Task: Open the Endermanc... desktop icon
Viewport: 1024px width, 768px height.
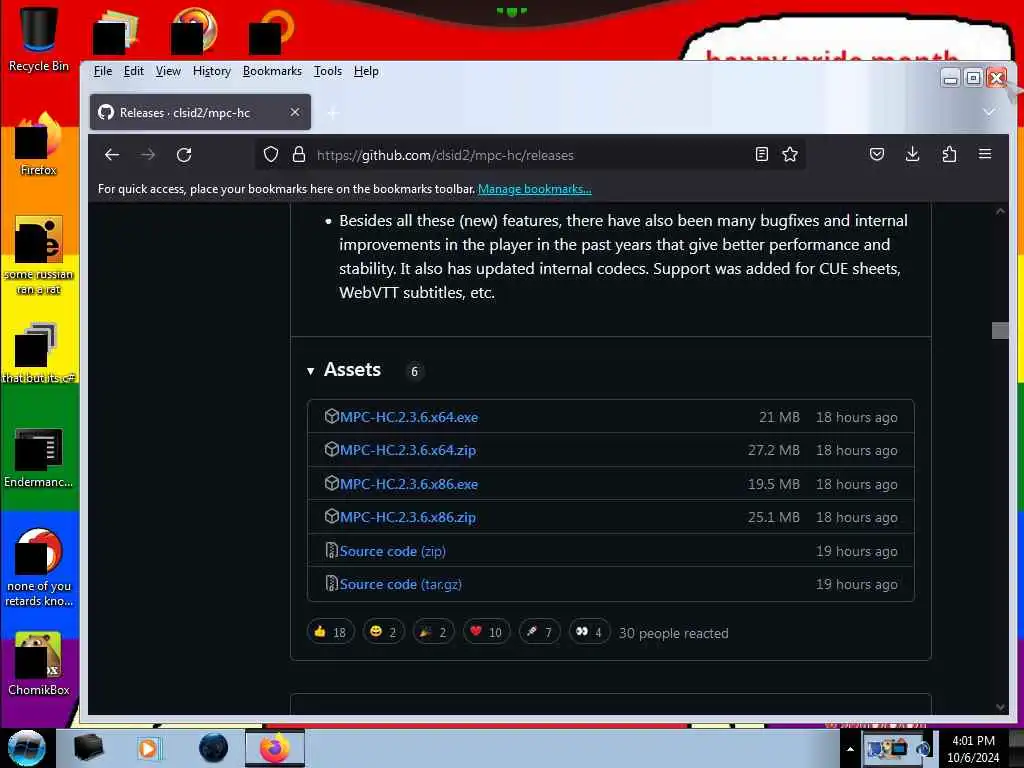Action: coord(39,457)
